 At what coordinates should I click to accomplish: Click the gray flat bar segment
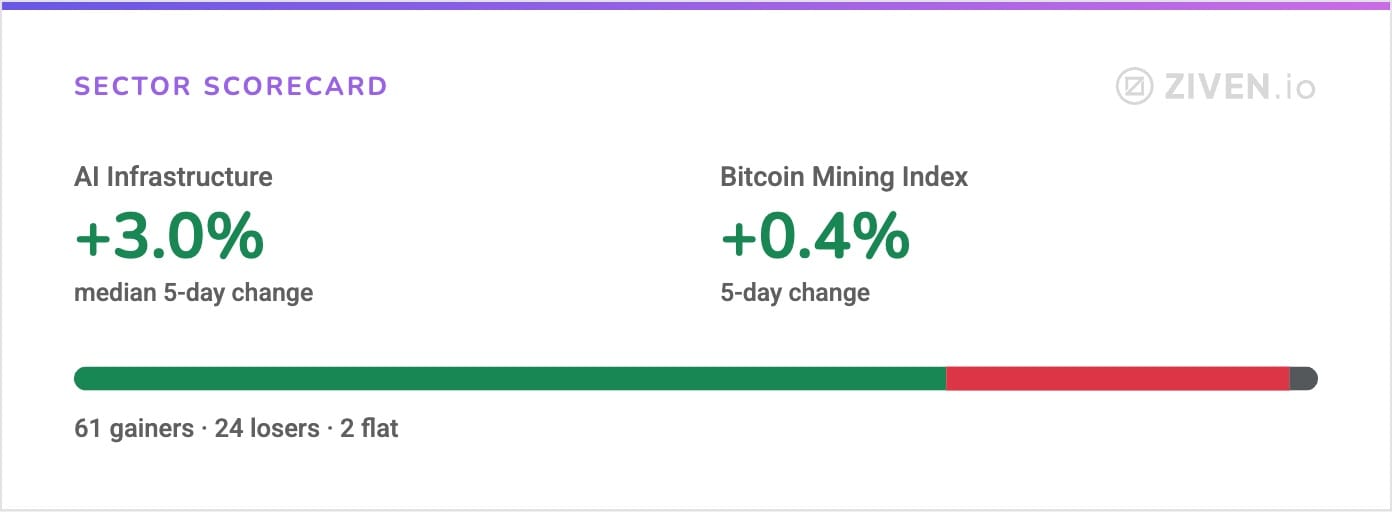(x=1304, y=378)
